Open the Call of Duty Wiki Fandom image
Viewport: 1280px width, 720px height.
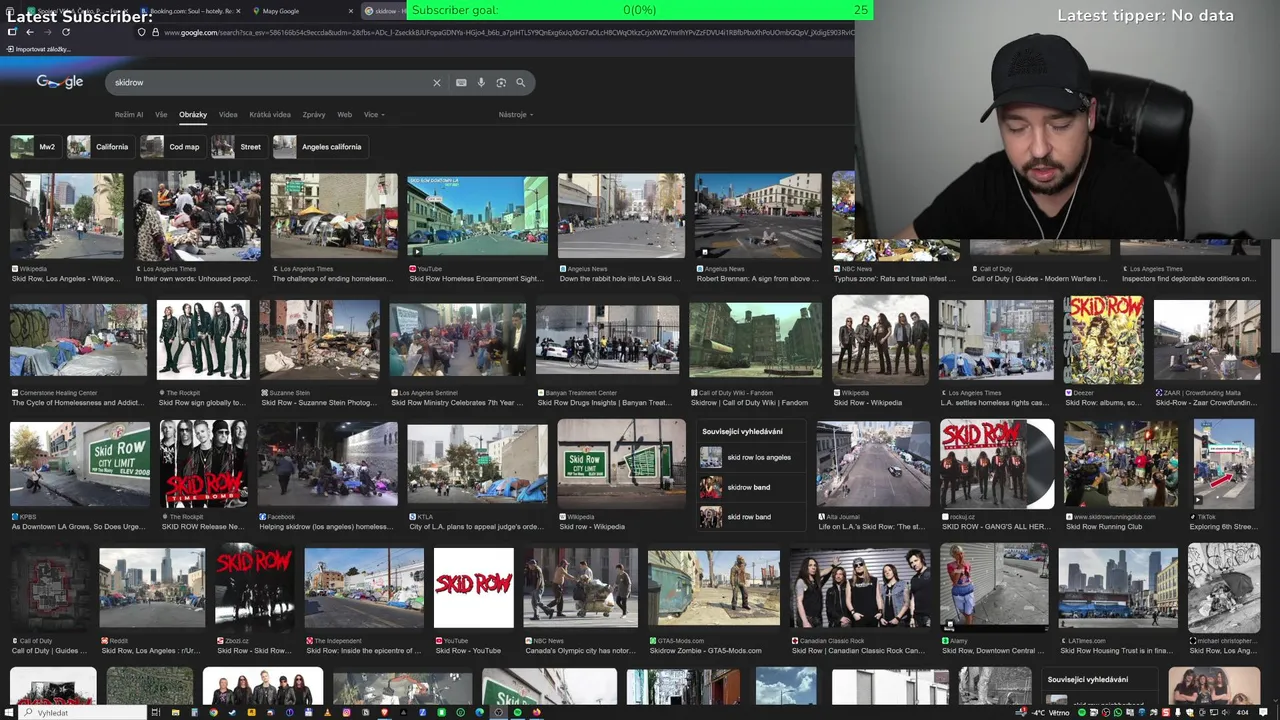click(x=755, y=340)
